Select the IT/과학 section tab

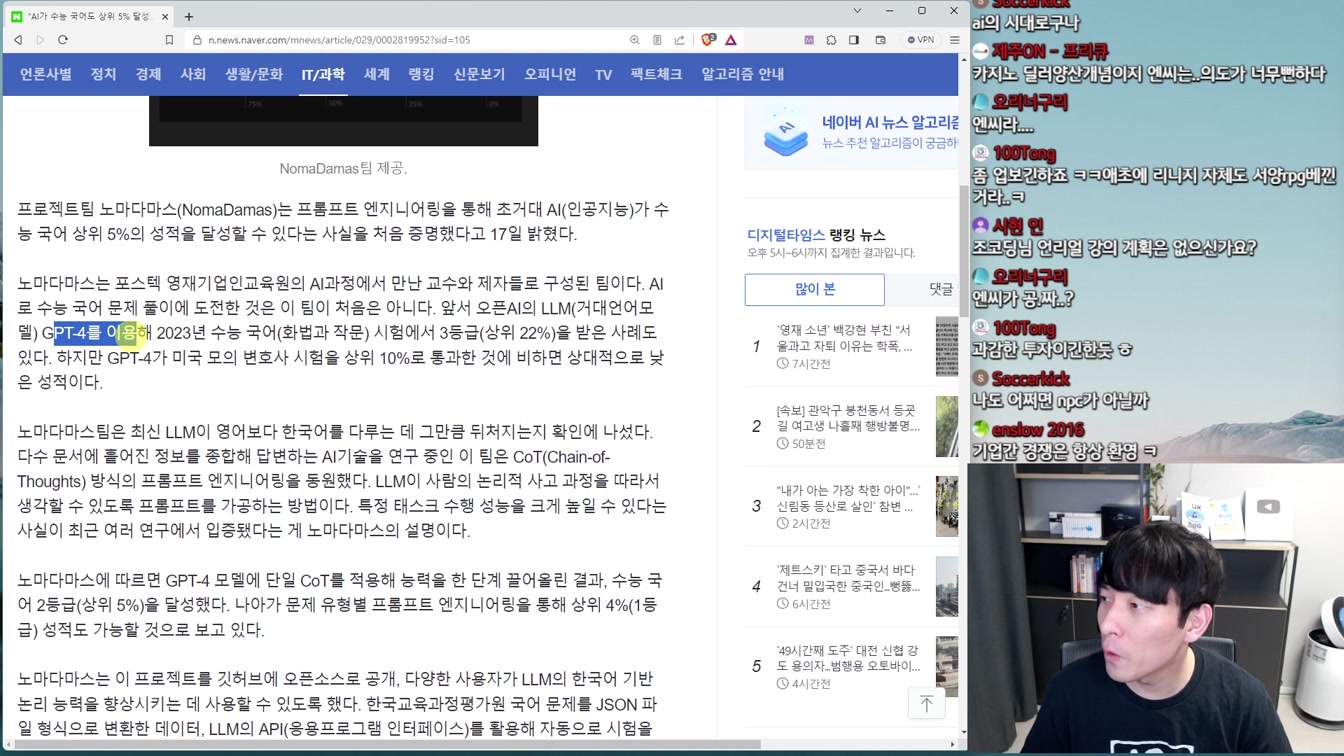coord(323,74)
